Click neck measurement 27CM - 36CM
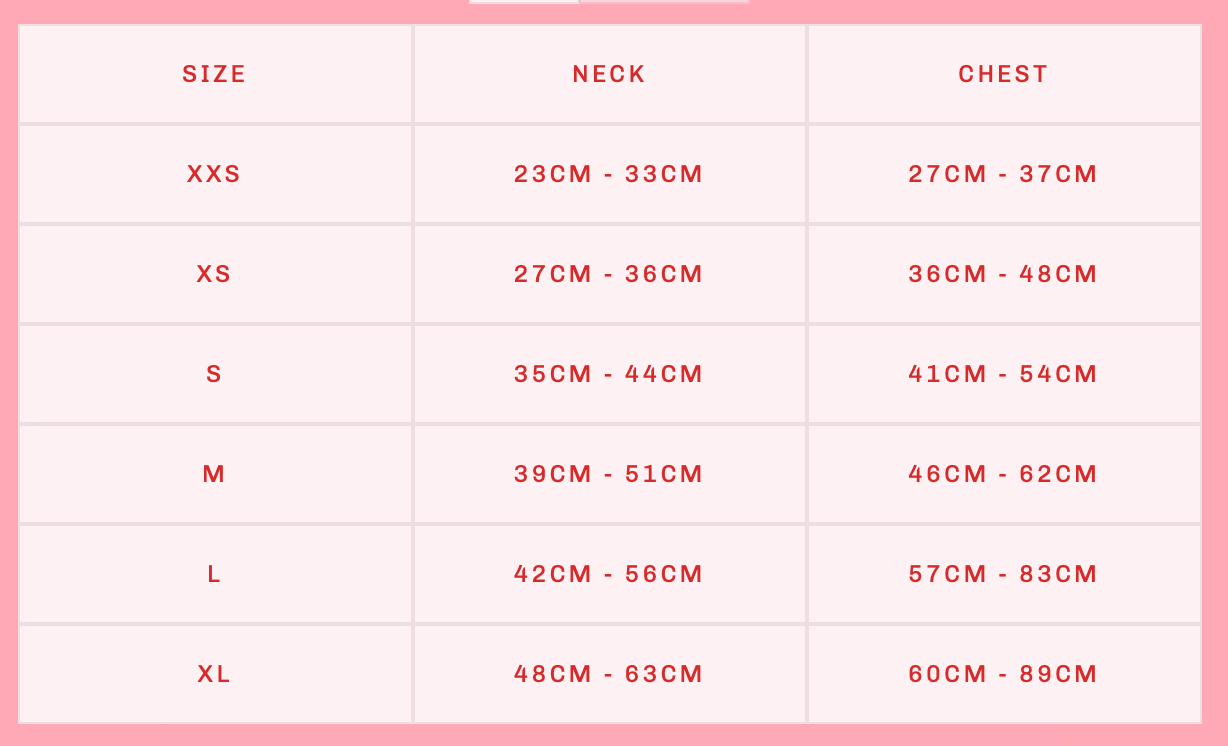1228x746 pixels. [x=609, y=274]
